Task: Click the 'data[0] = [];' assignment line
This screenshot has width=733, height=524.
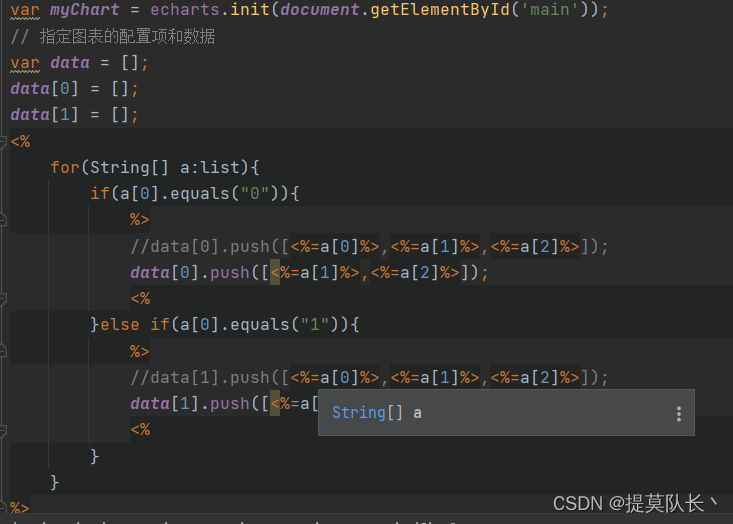Action: [74, 89]
